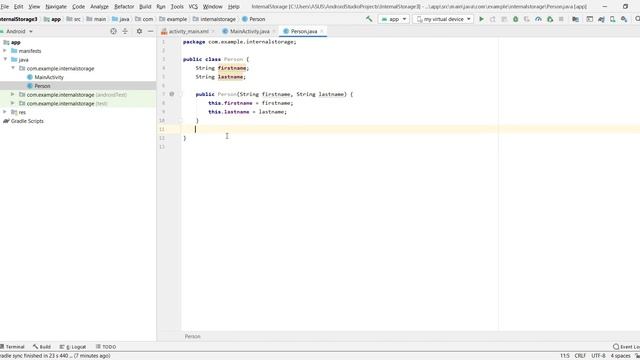Select the app module node
Viewport: 640px width, 360px height.
click(x=12, y=42)
